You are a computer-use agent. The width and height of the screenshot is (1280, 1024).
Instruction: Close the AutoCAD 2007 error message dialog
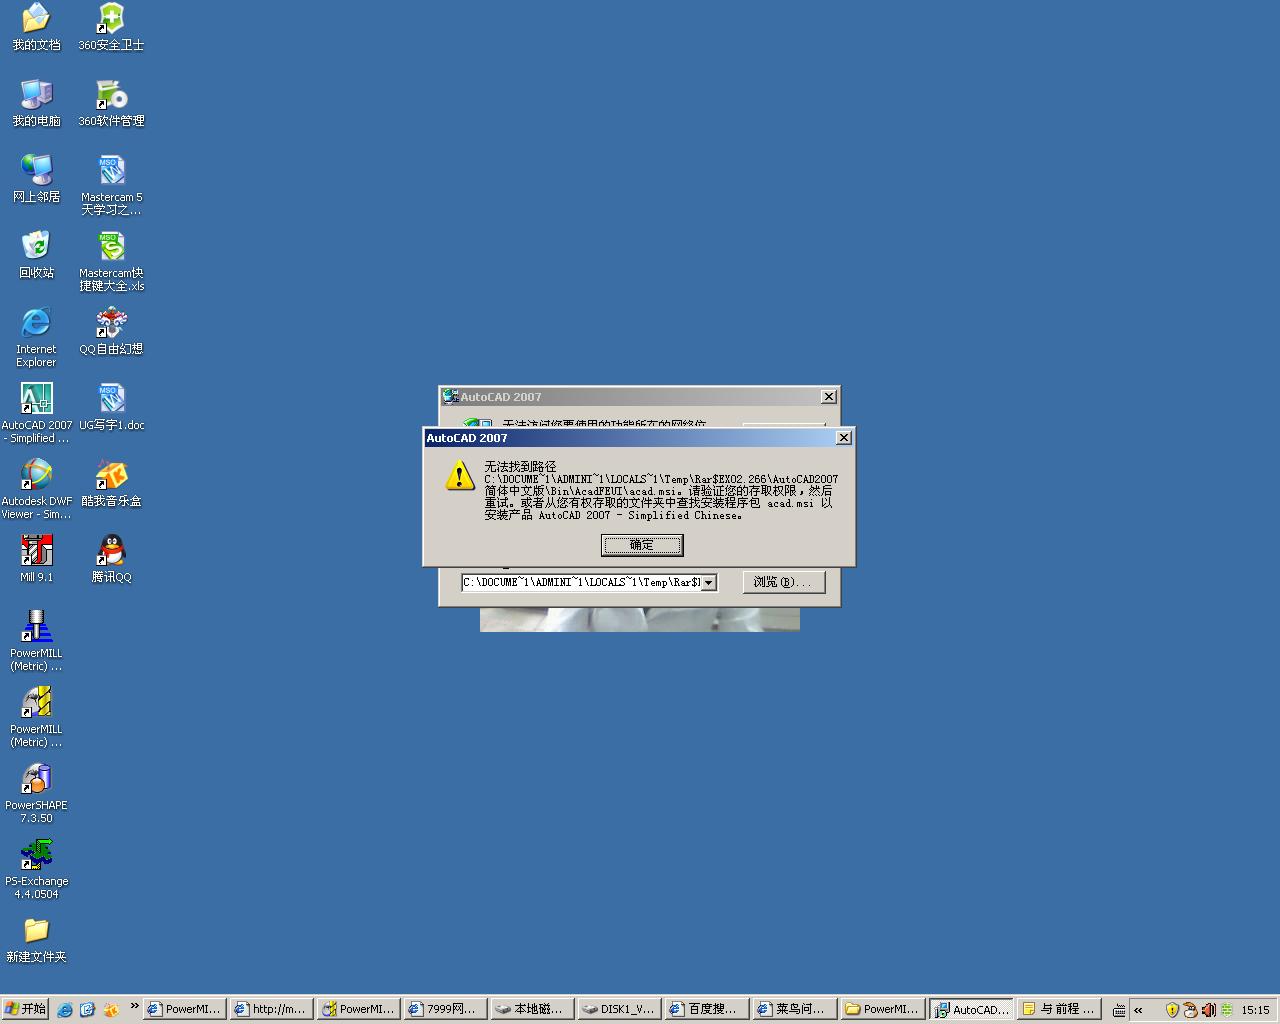[844, 437]
